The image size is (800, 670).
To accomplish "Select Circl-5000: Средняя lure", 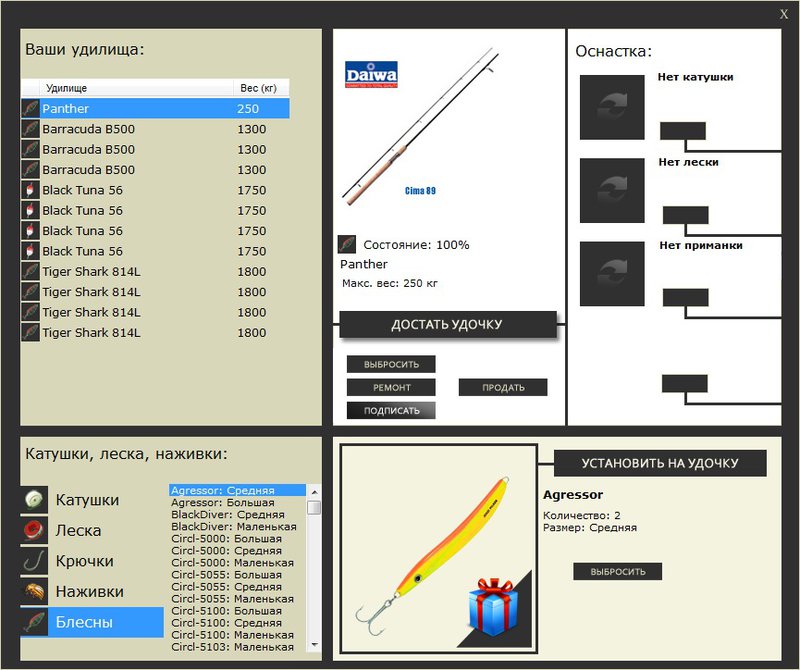I will (238, 551).
